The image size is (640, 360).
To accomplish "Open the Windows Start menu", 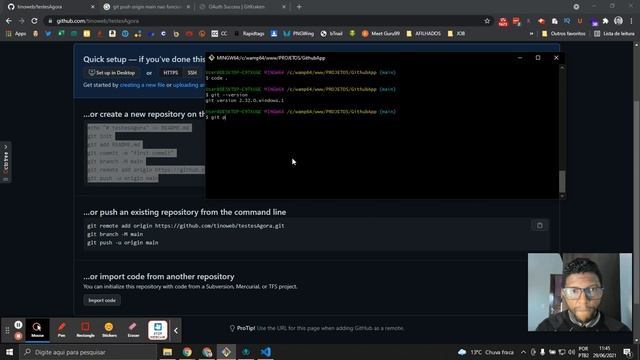I will 9,352.
